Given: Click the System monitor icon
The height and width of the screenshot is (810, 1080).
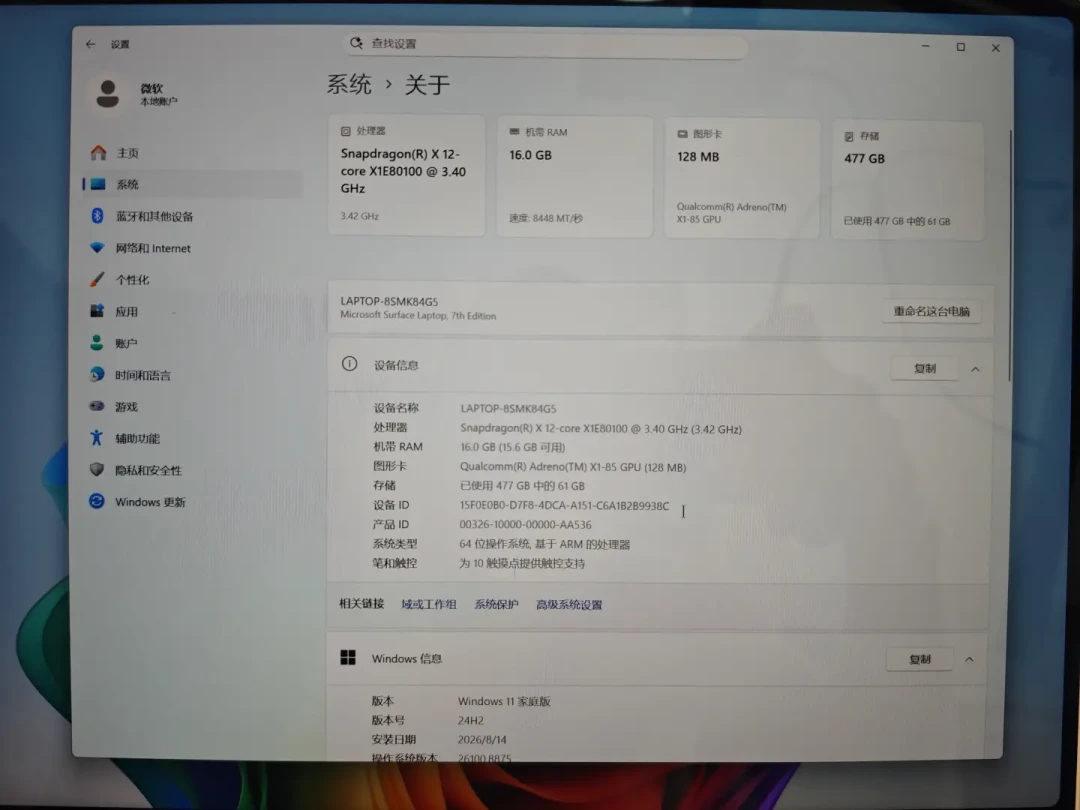Looking at the screenshot, I should point(98,184).
